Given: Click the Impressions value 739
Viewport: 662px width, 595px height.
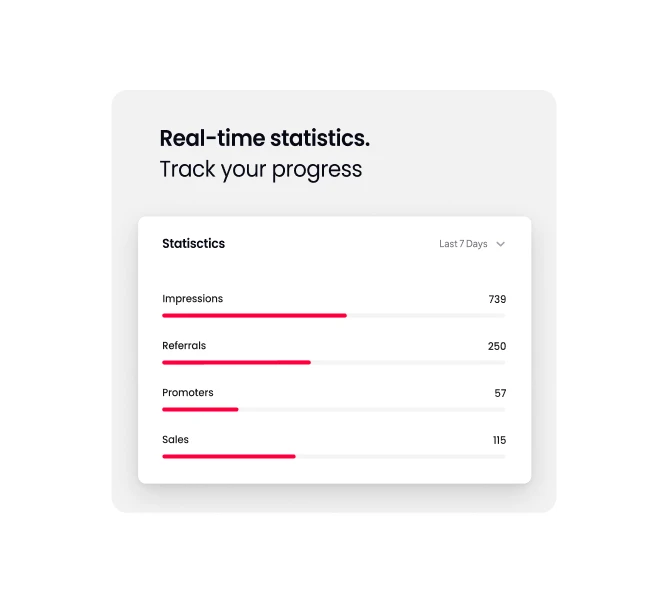Looking at the screenshot, I should tap(497, 299).
